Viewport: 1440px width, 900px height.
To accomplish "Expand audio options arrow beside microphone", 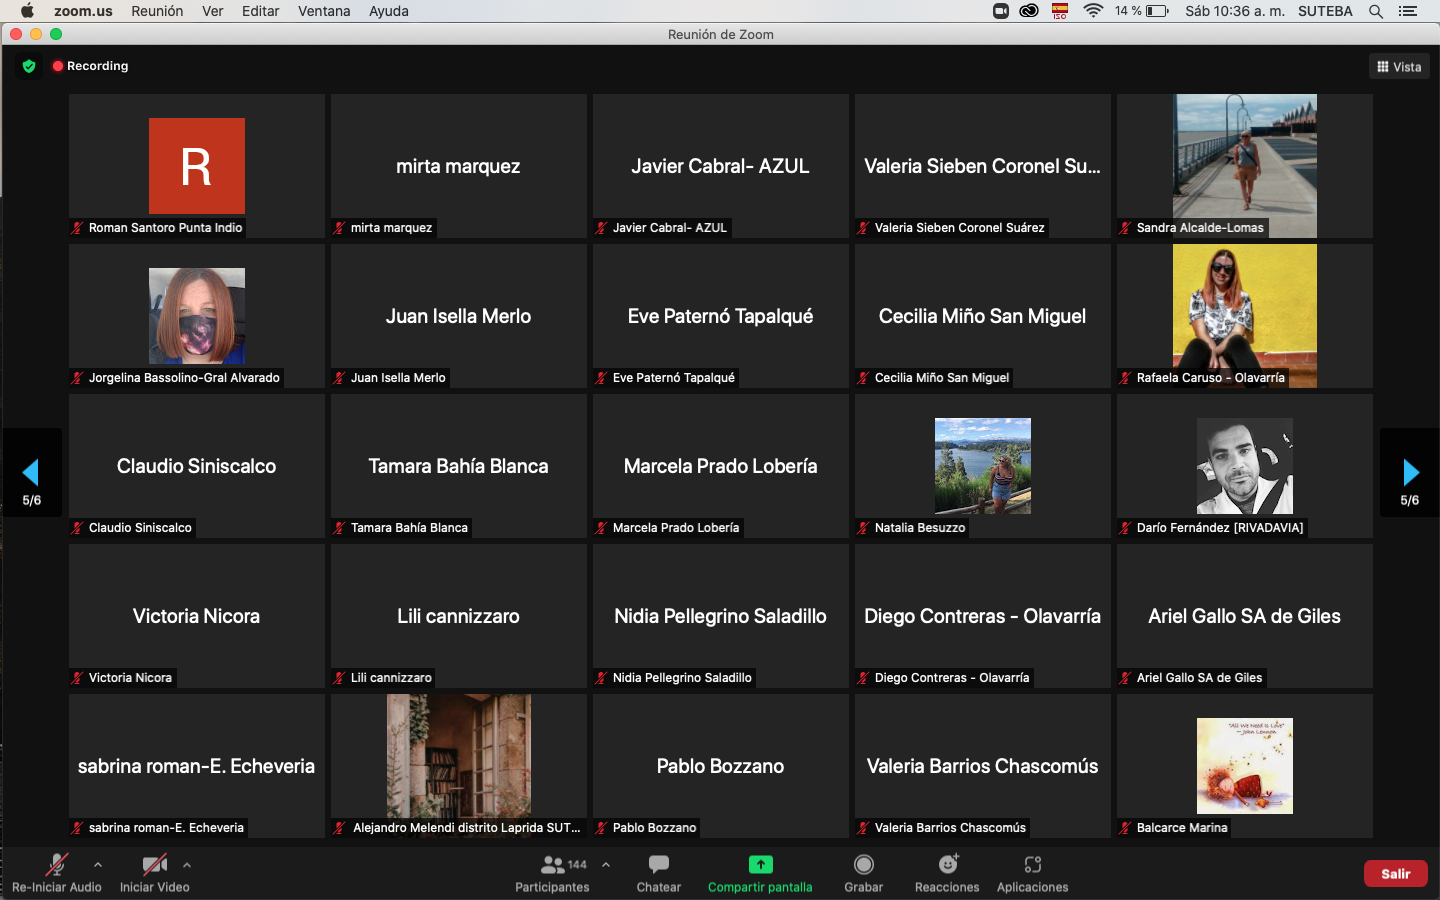I will (x=98, y=865).
